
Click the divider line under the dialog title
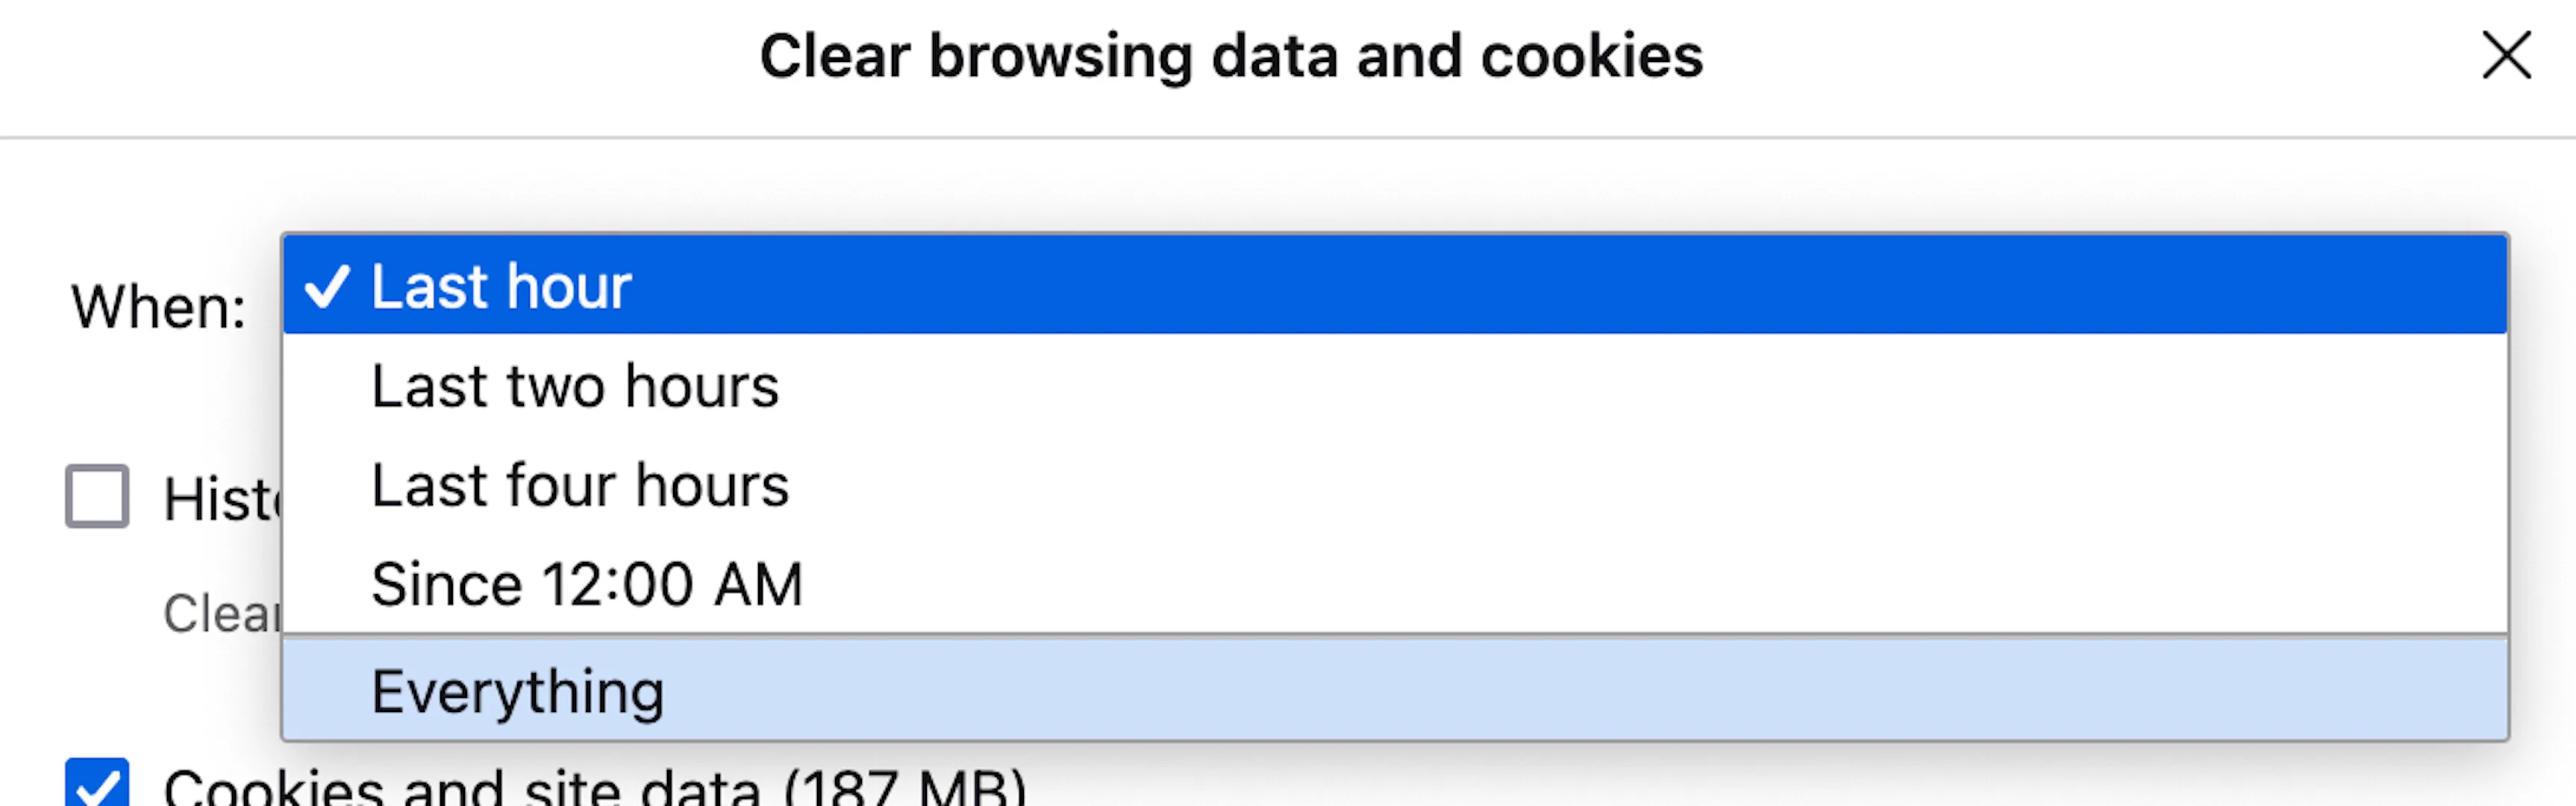[1288, 137]
